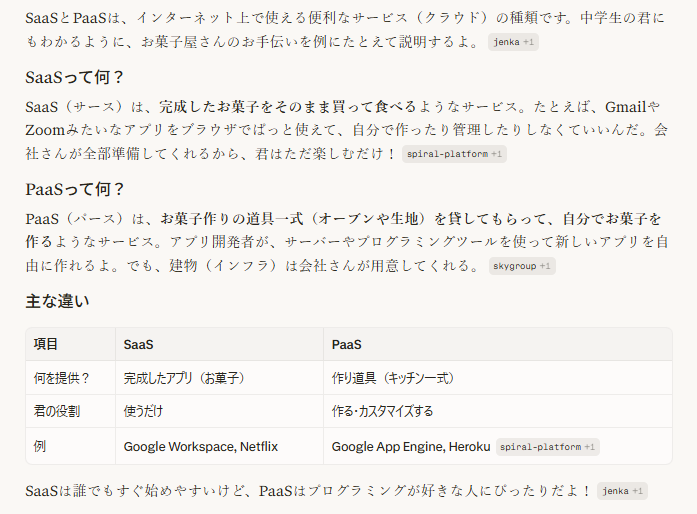Open the jenka citation after the final summary sentence
Screen dimensions: 697x514
click(x=622, y=491)
